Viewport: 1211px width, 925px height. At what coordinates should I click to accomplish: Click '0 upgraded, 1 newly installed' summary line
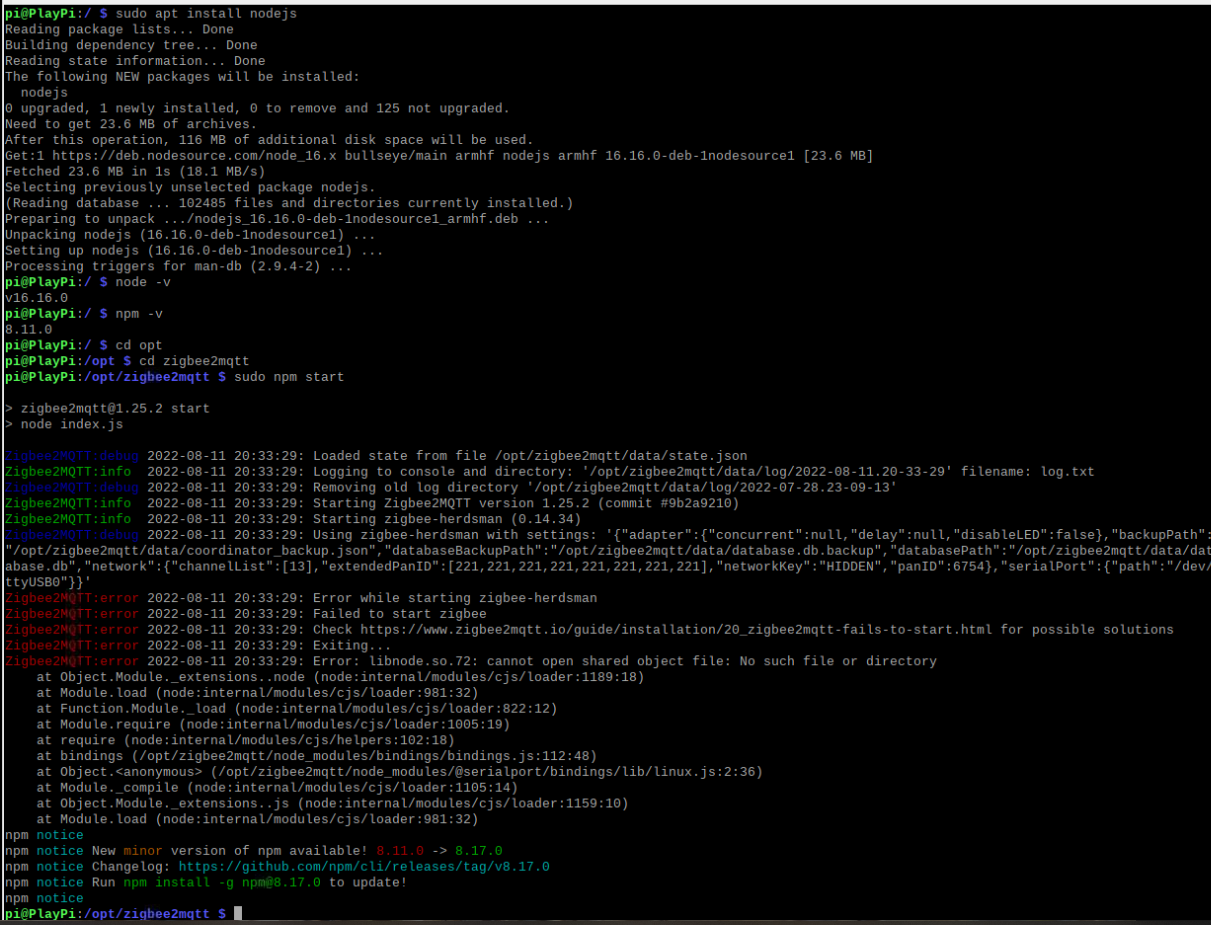click(257, 109)
